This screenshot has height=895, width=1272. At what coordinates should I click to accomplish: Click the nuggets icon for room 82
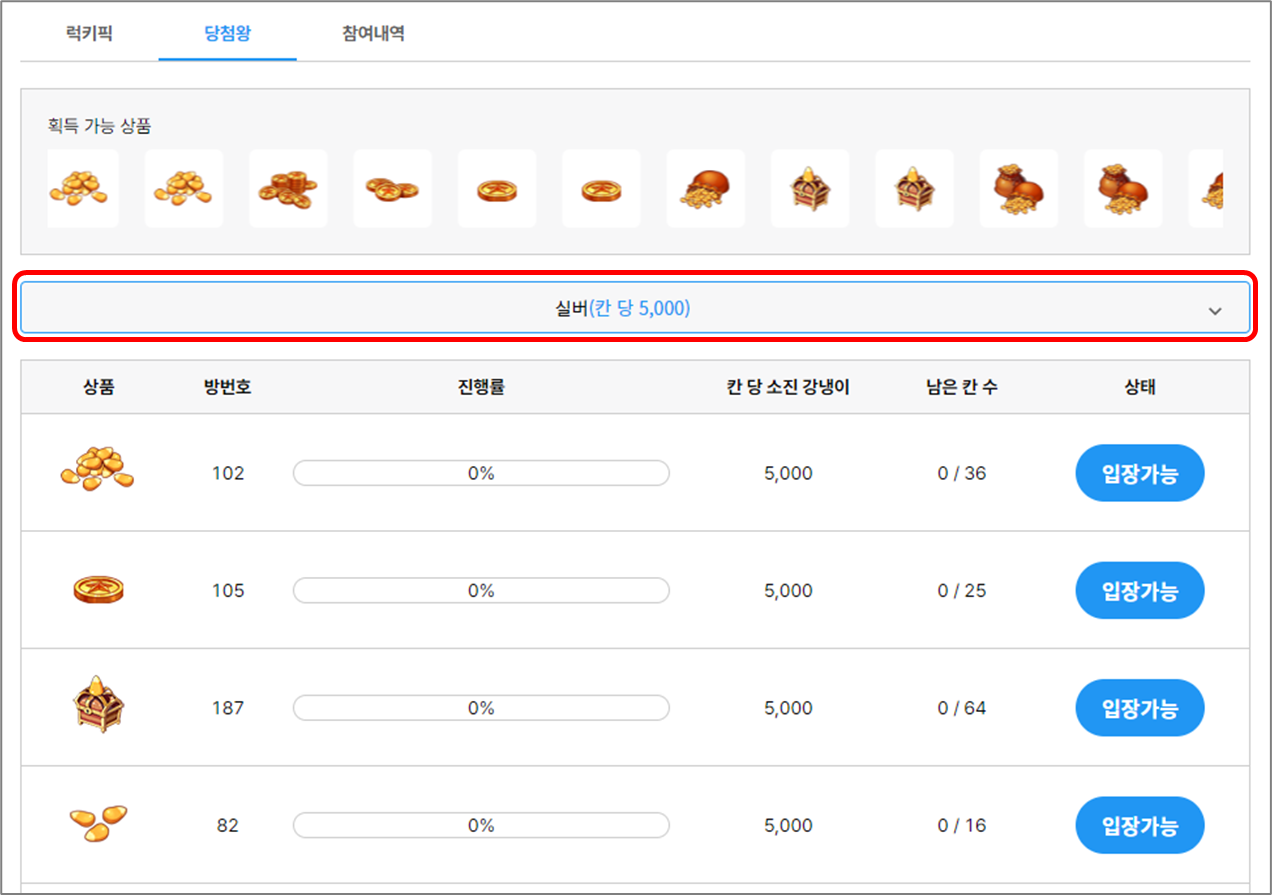click(x=98, y=824)
